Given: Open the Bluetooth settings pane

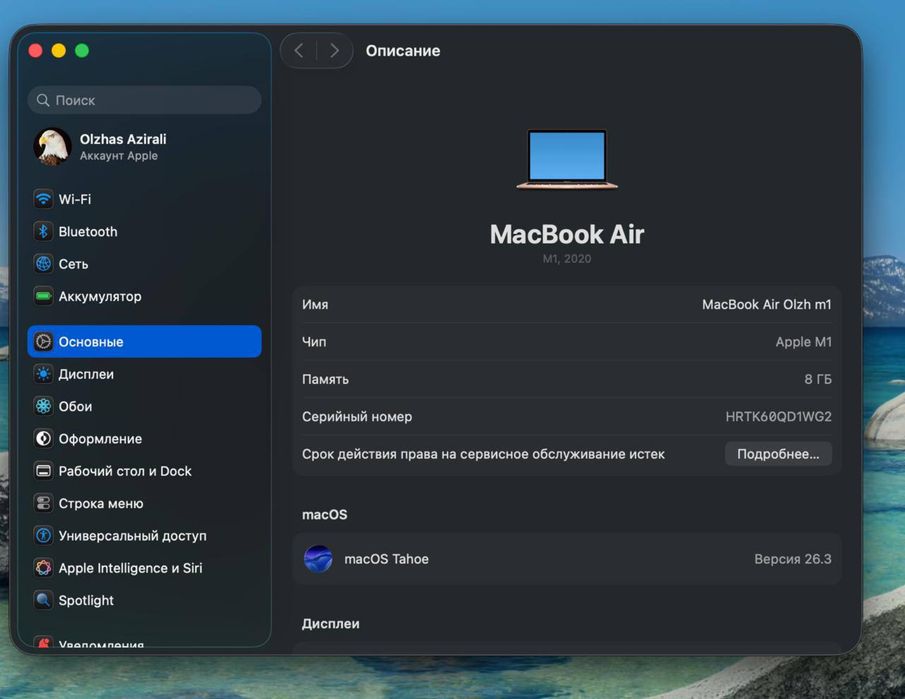Looking at the screenshot, I should 144,231.
